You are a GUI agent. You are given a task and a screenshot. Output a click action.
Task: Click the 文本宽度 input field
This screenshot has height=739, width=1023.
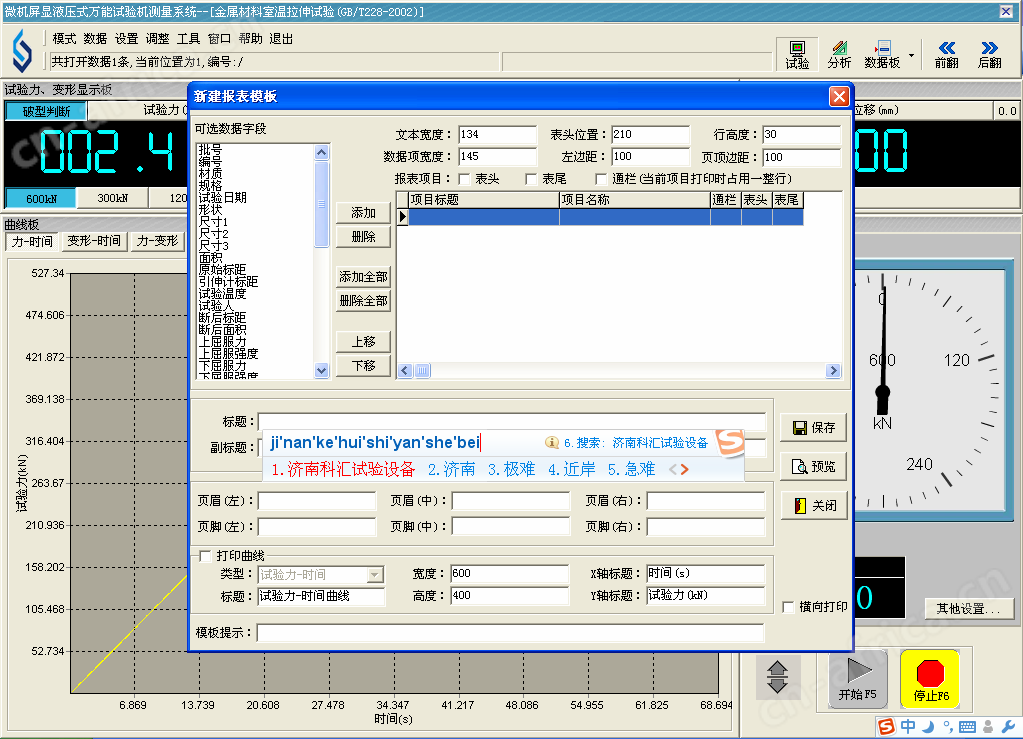497,135
